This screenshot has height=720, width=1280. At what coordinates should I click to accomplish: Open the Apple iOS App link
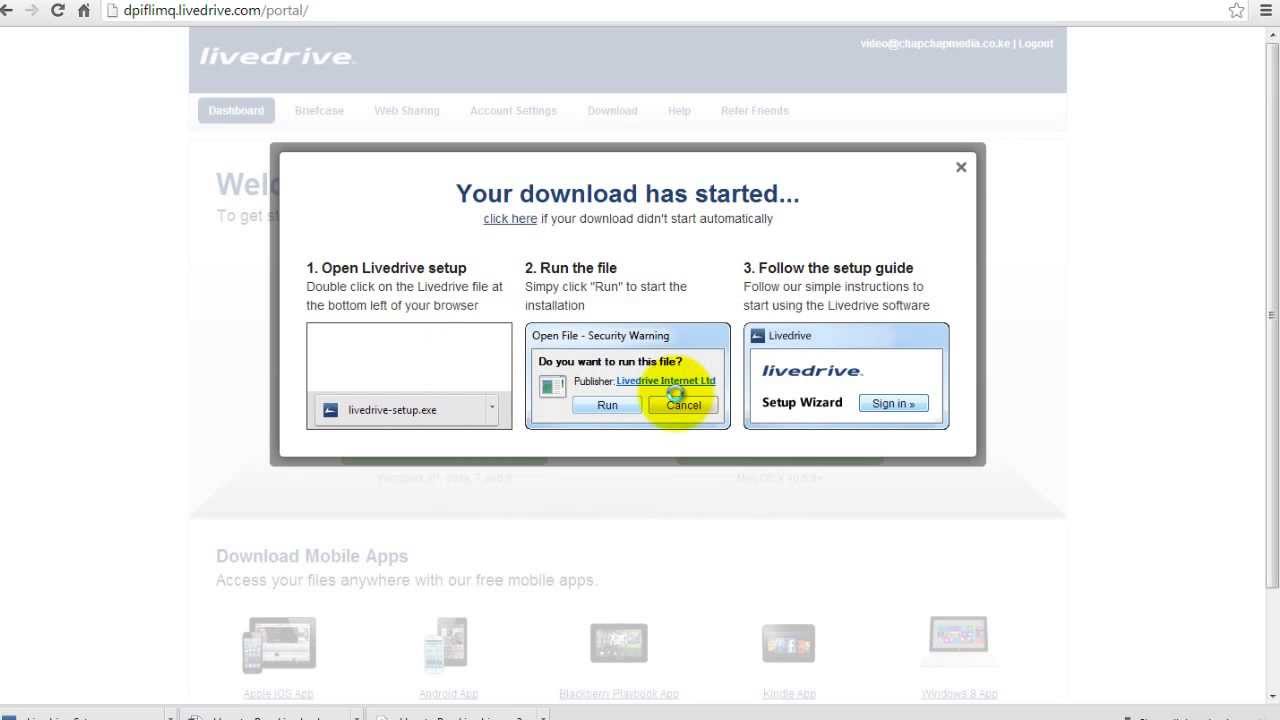[278, 694]
